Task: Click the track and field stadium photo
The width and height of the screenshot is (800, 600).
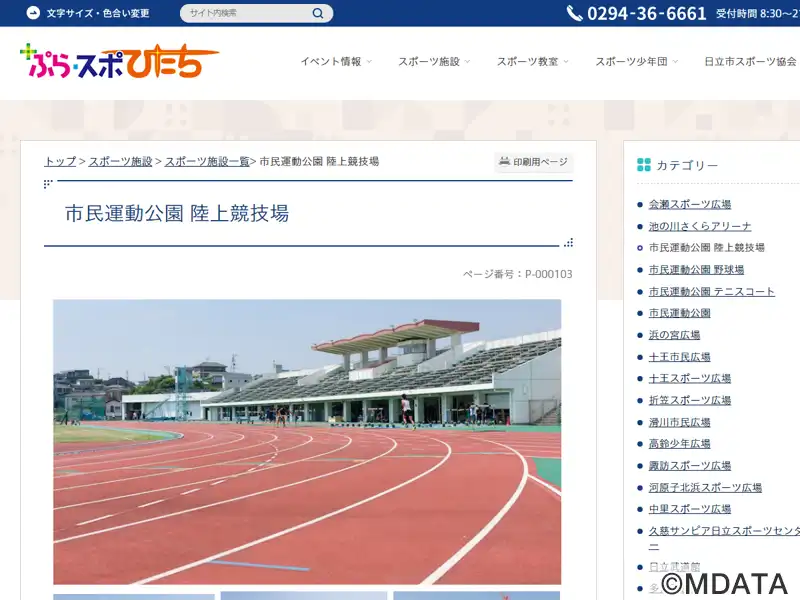Action: (x=307, y=442)
